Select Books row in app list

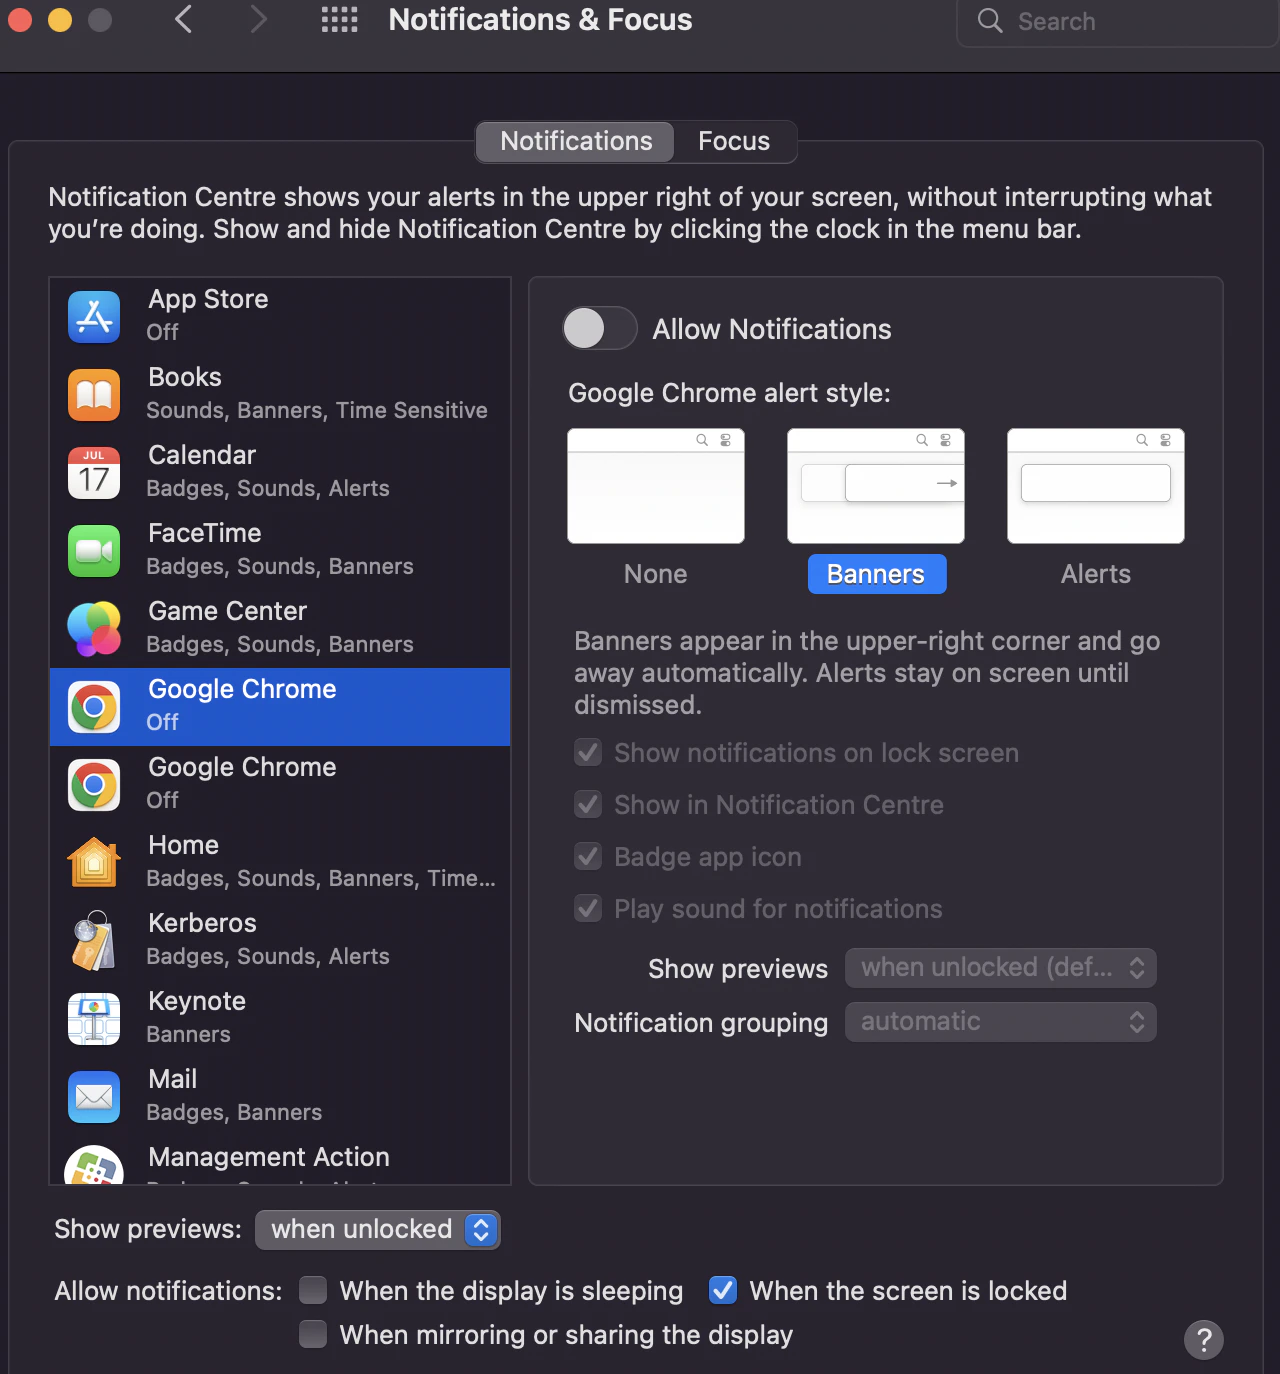pos(280,394)
